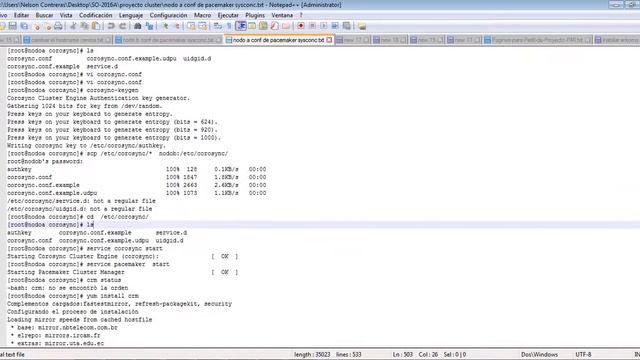Open the Buscar menu
This screenshot has width=640, height=360.
click(x=44, y=15)
